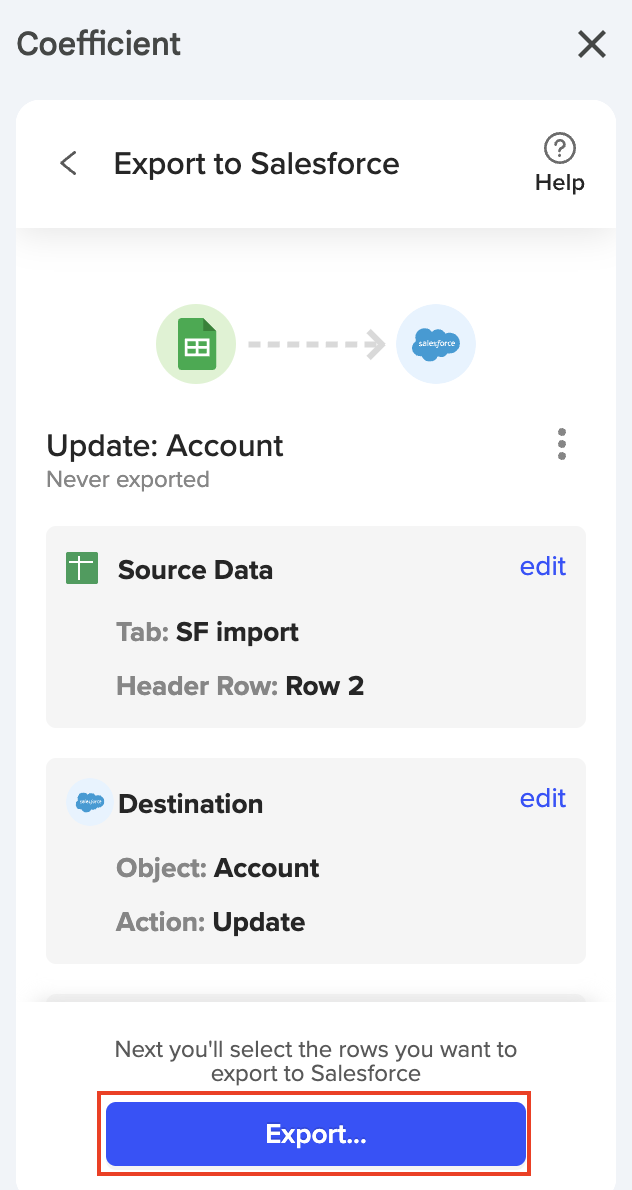Screen dimensions: 632x1190
Task: Click the green Google Sheets icon
Action: 196,345
